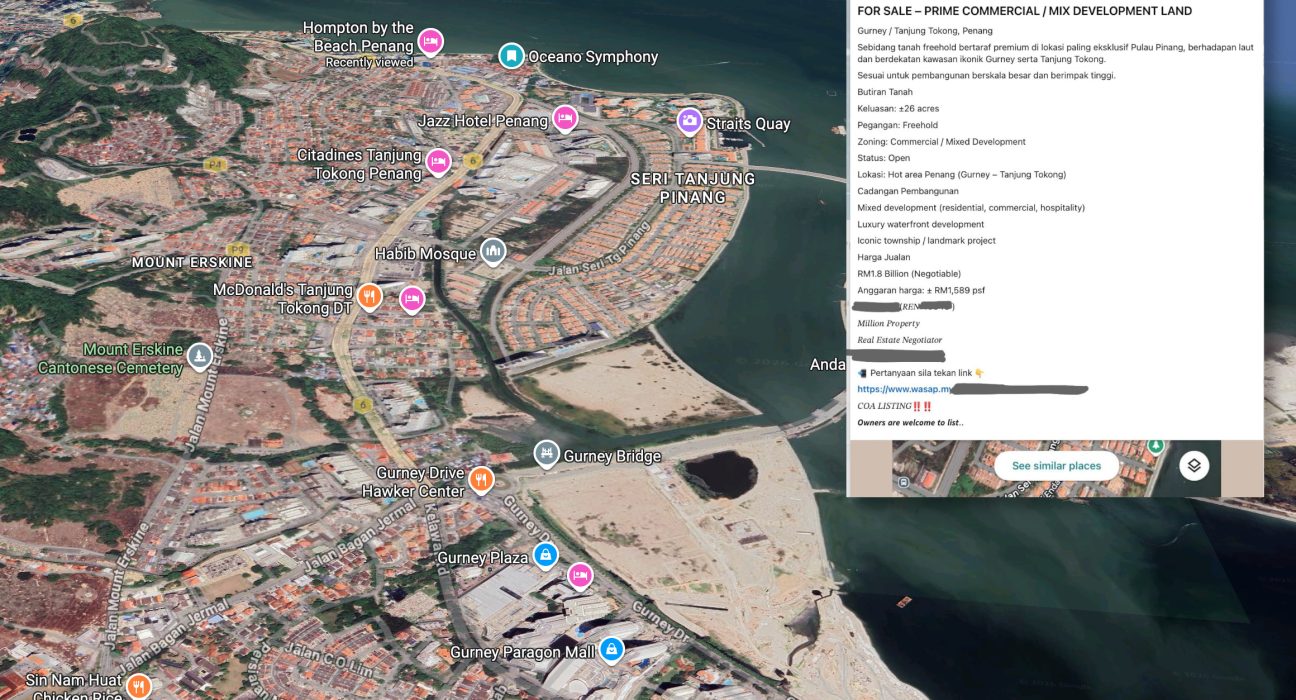Click the bus stop icon in preview
Image resolution: width=1296 pixels, height=700 pixels.
coord(903,482)
